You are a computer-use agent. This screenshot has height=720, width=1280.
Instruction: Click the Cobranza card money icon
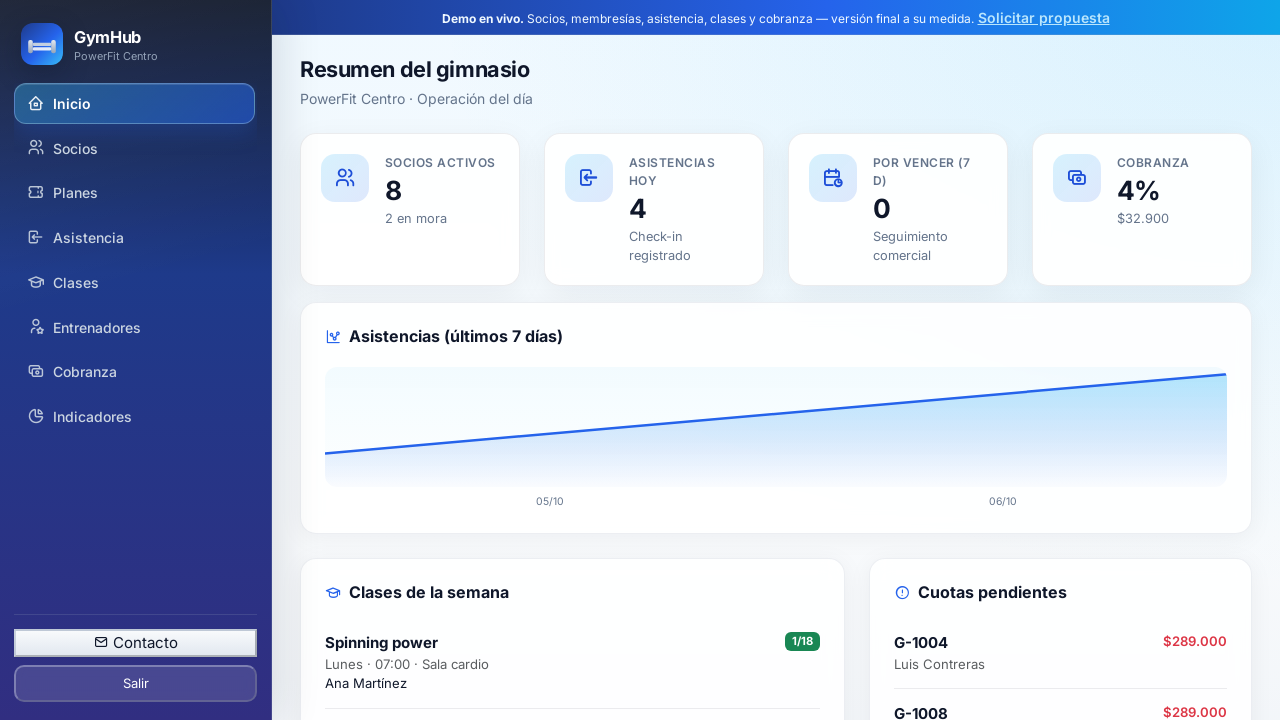click(1077, 178)
